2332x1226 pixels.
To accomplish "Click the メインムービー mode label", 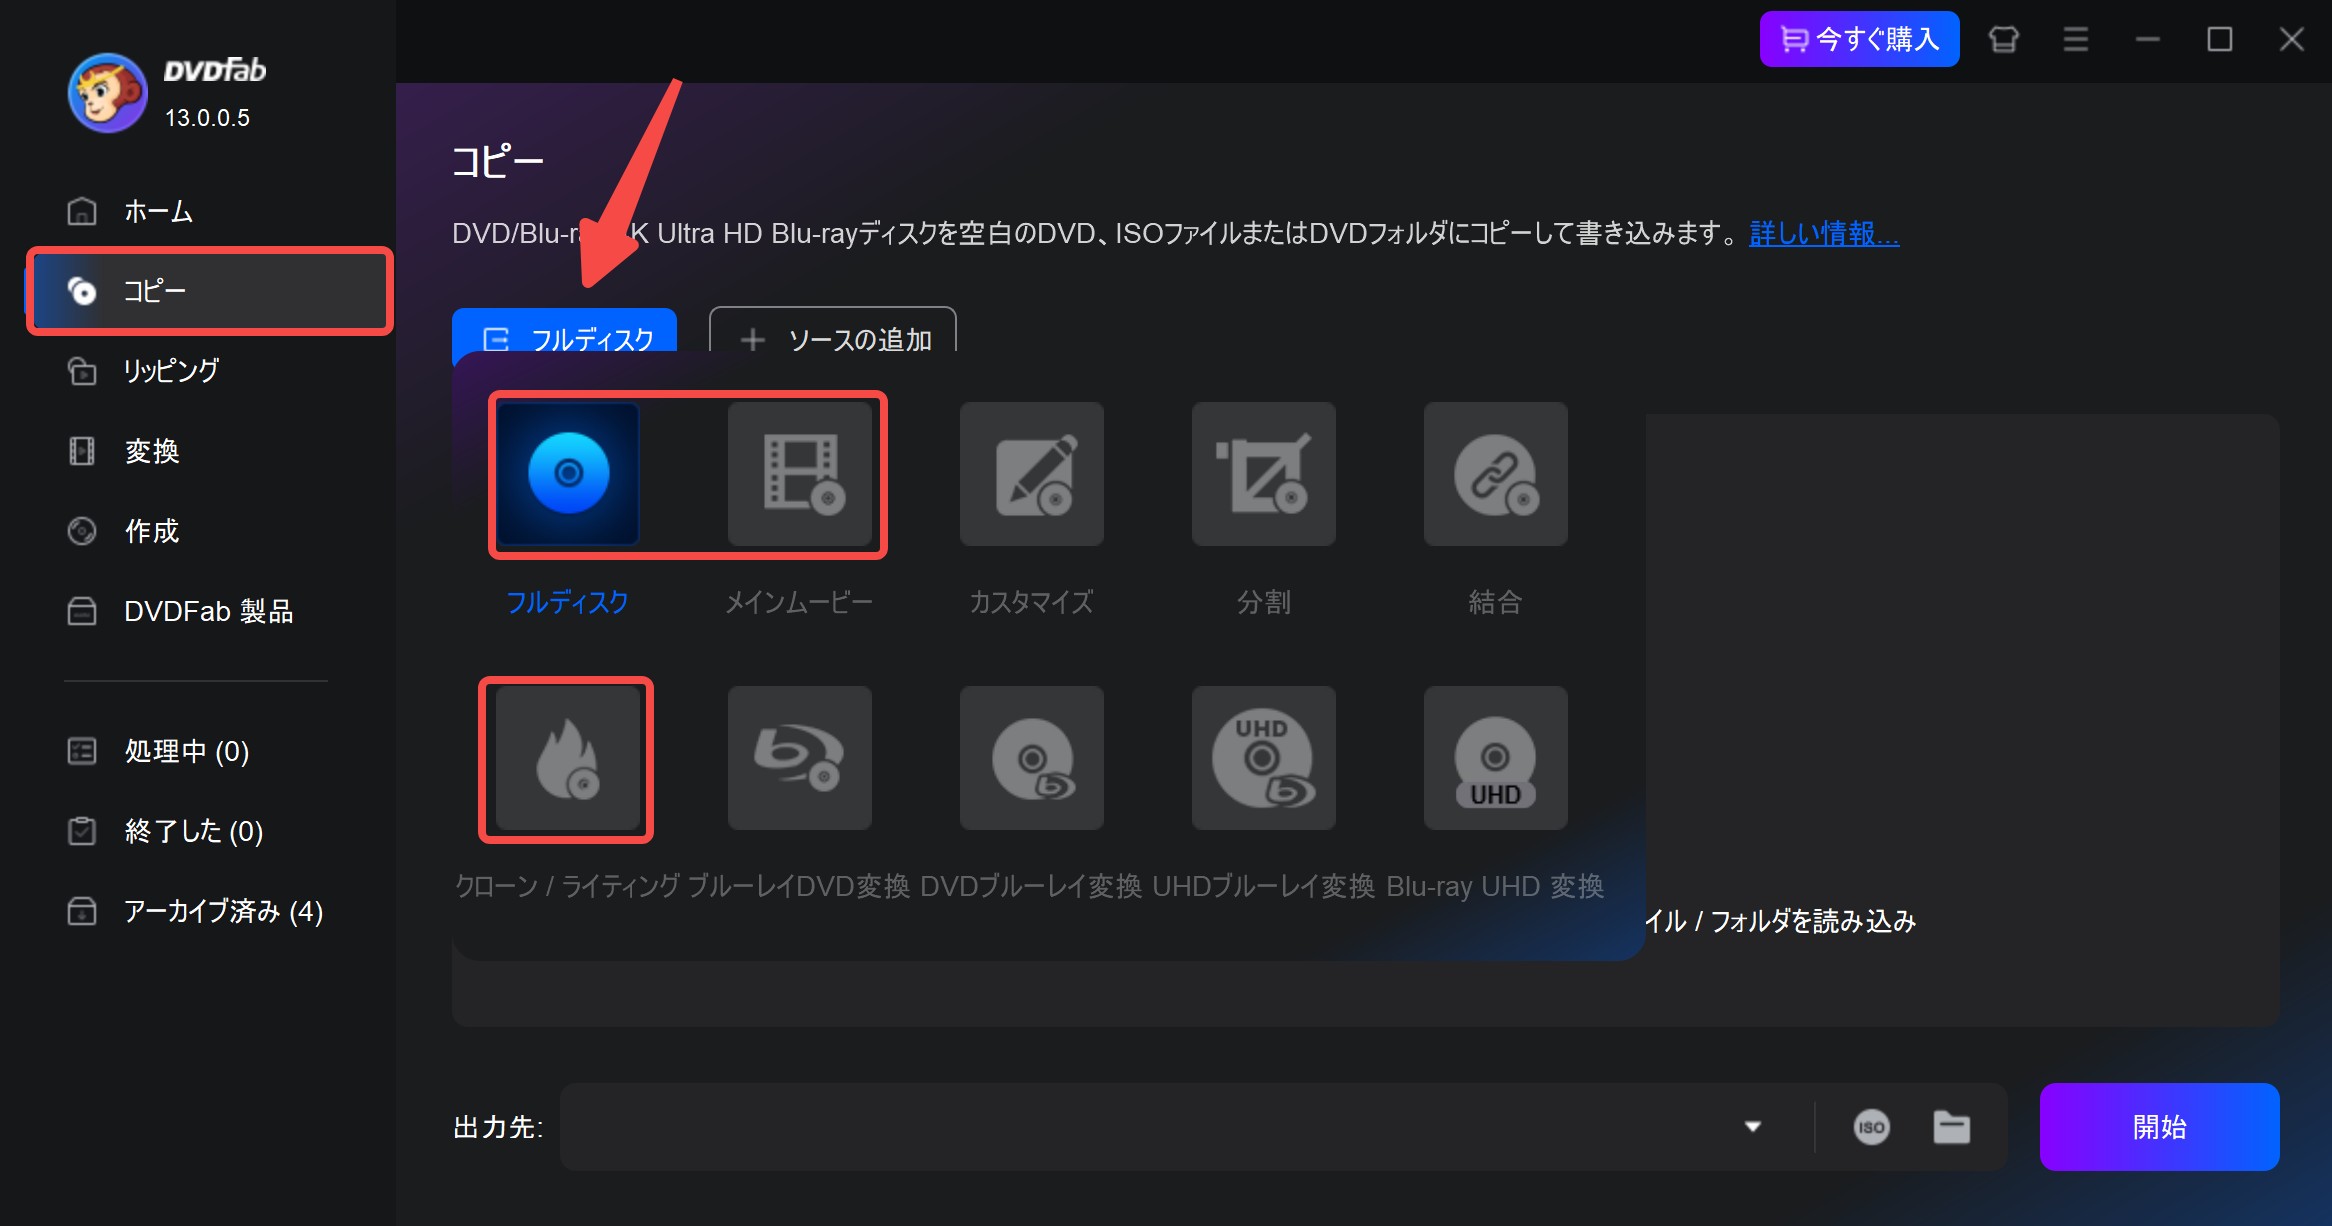I will click(799, 602).
